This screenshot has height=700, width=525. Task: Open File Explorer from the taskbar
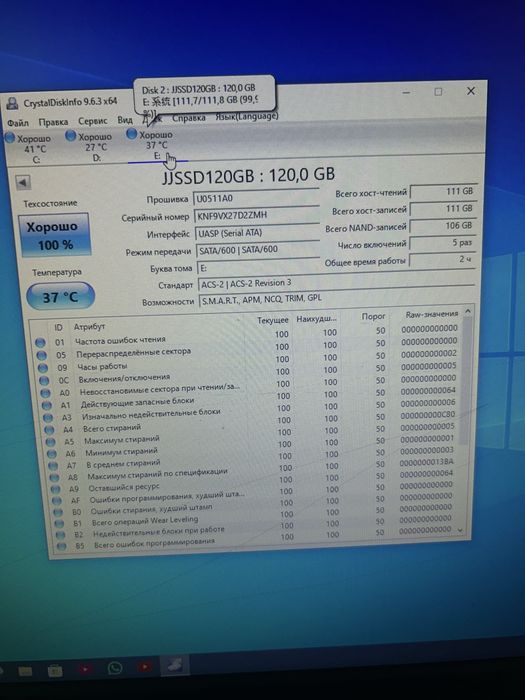click(25, 671)
